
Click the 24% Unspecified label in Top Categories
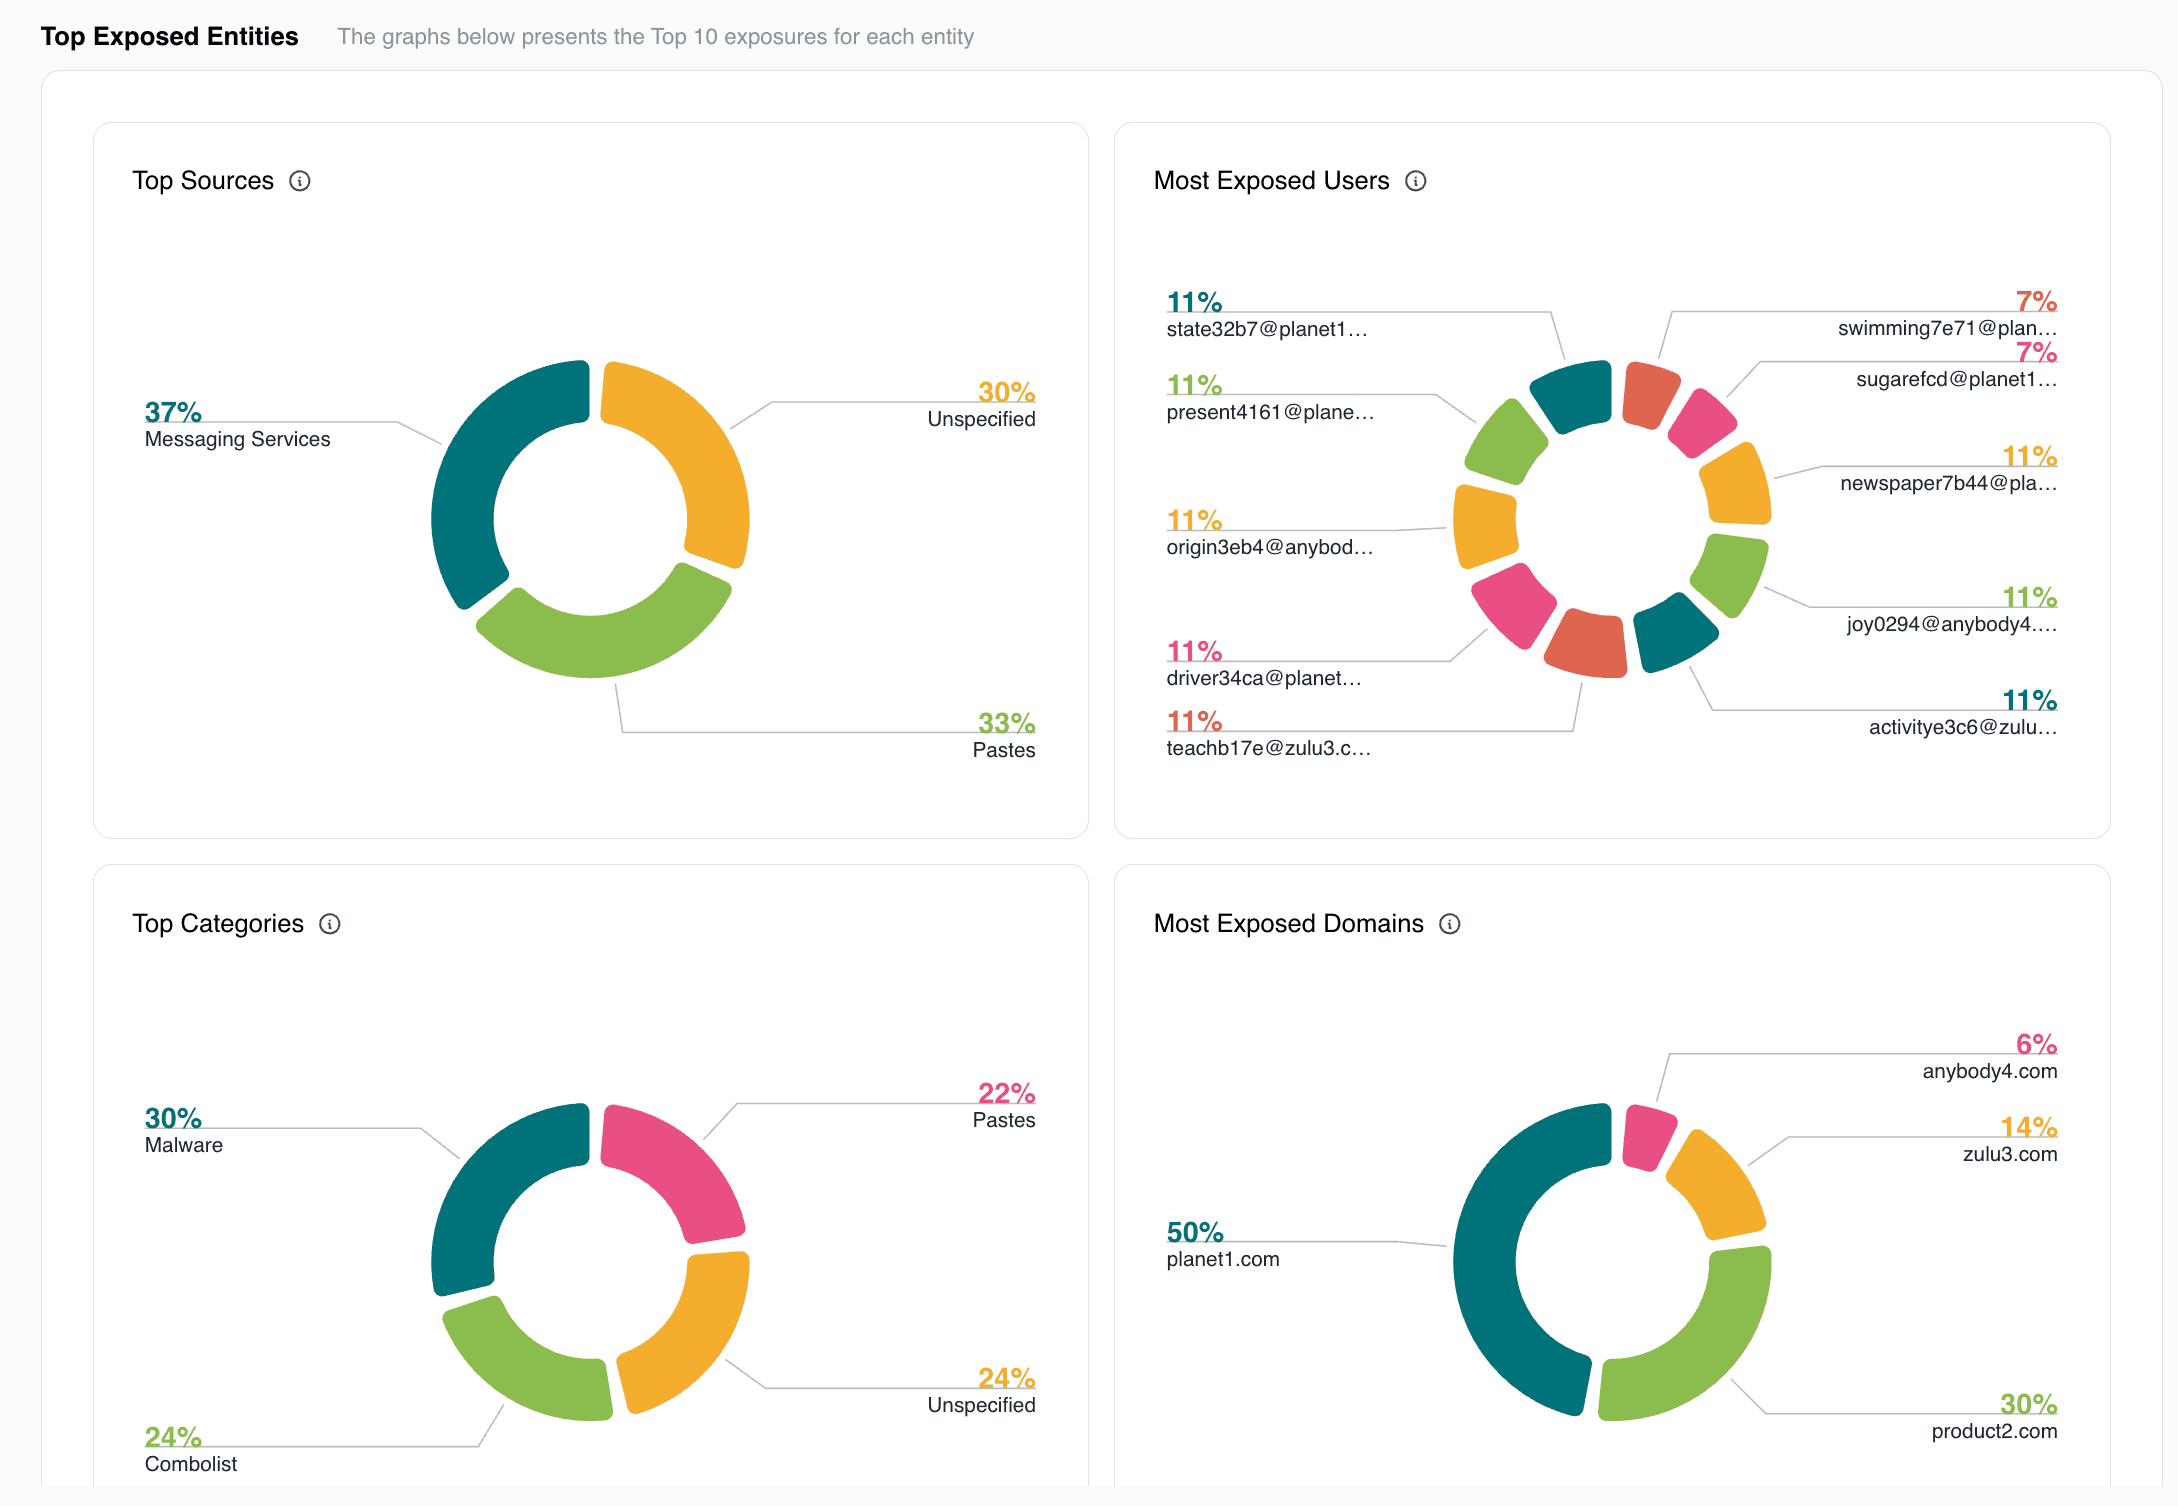point(981,1391)
